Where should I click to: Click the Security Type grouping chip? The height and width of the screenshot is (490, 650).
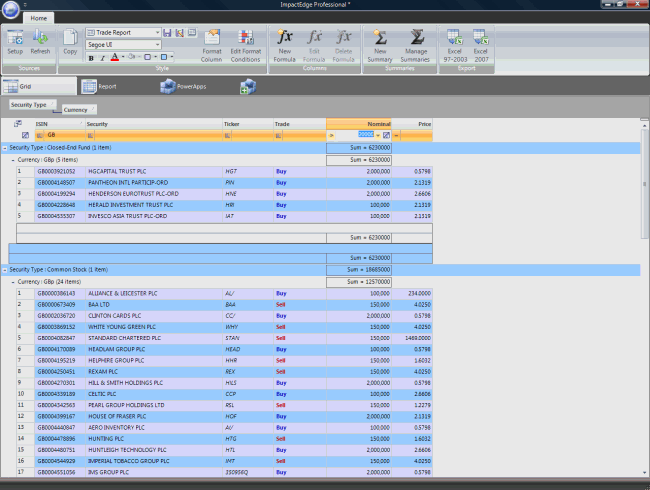click(x=32, y=104)
